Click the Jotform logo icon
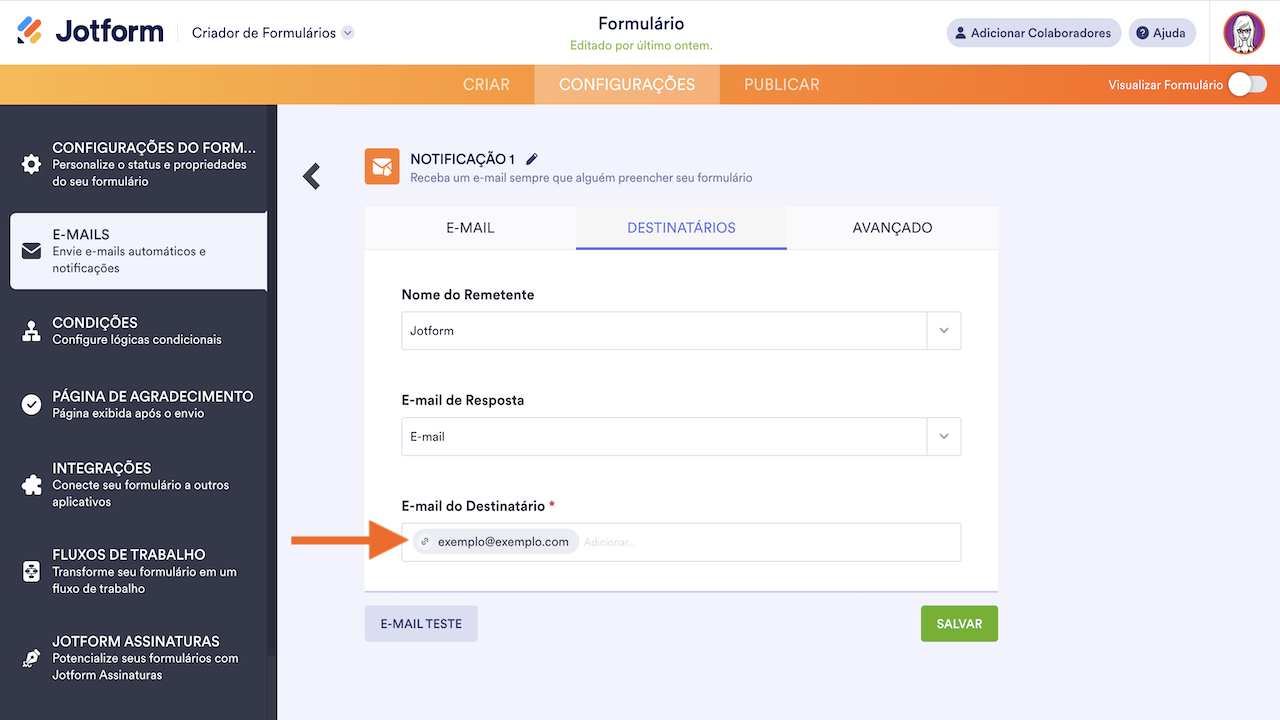 [x=30, y=31]
